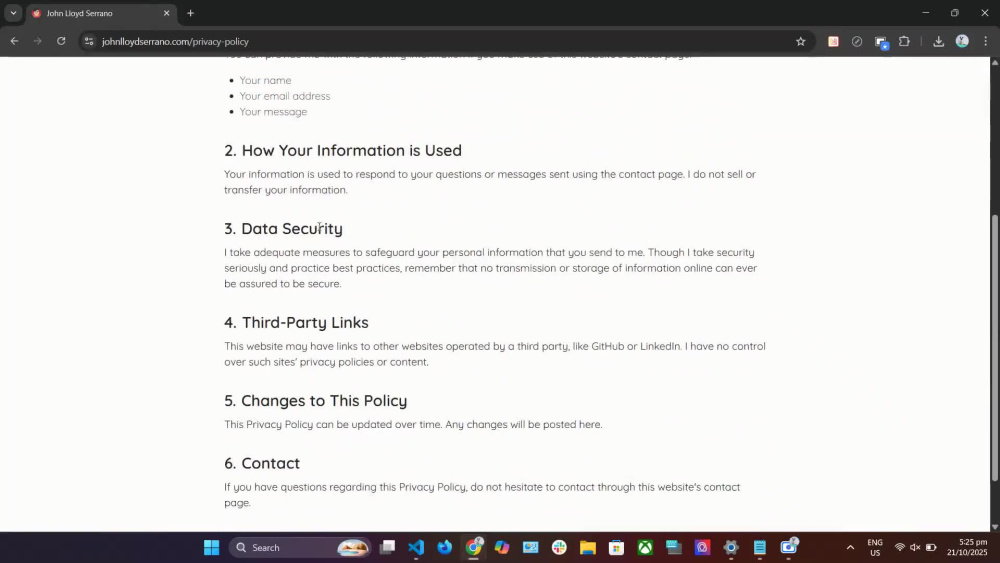
Task: Click the taskbar Search box
Action: click(x=300, y=547)
